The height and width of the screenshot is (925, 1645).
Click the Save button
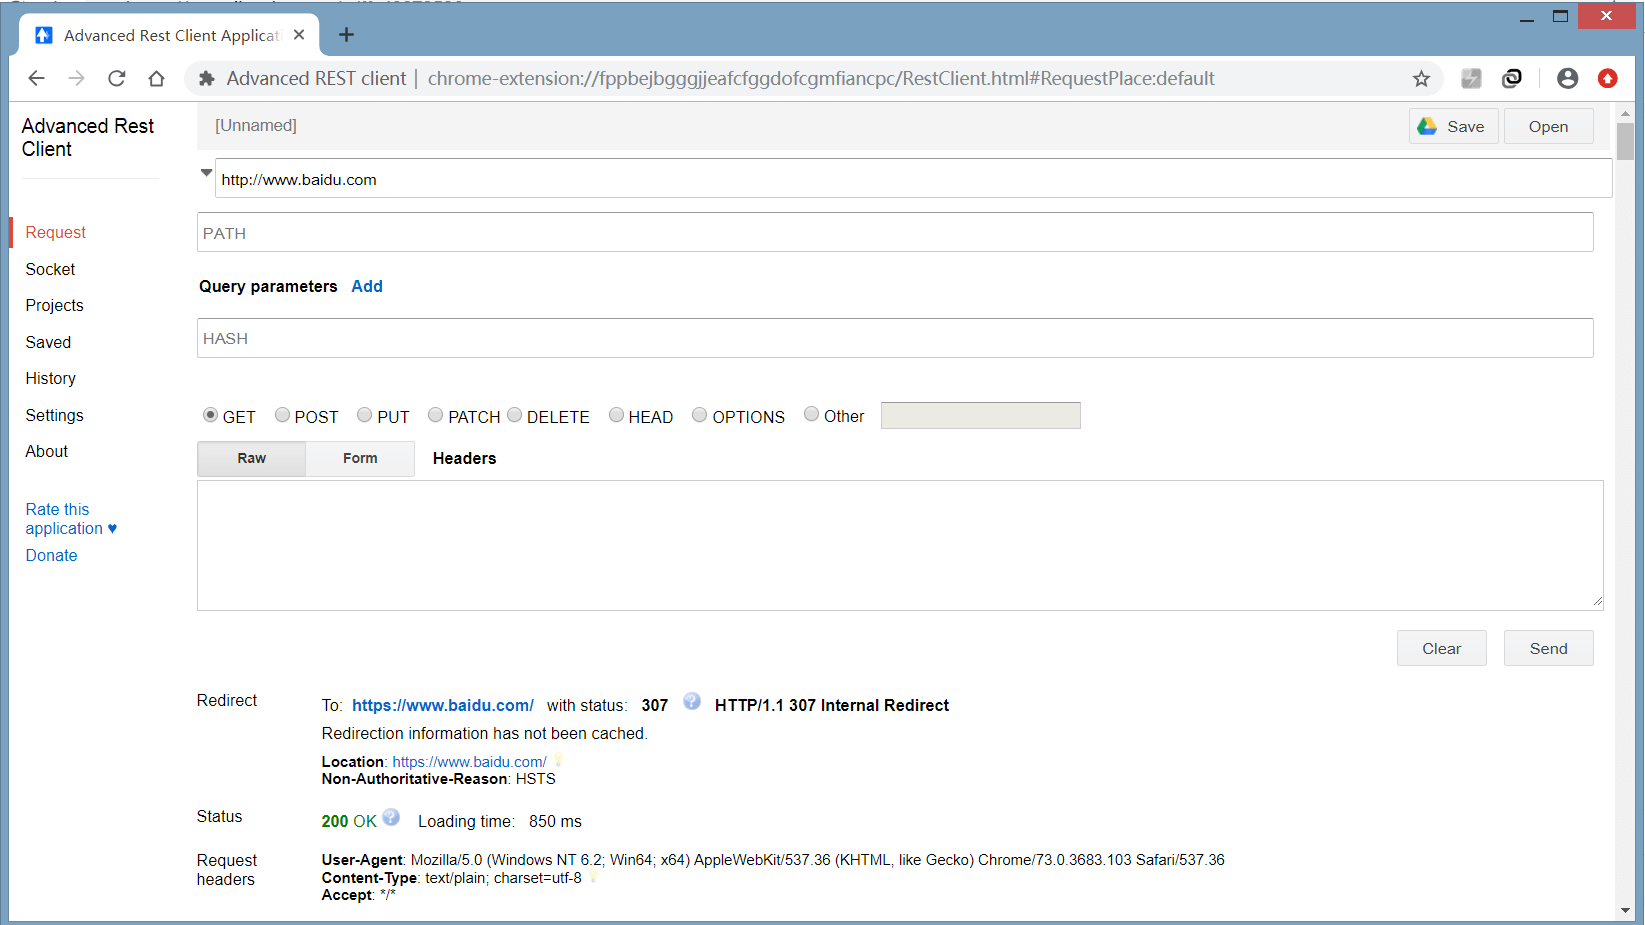pyautogui.click(x=1454, y=126)
